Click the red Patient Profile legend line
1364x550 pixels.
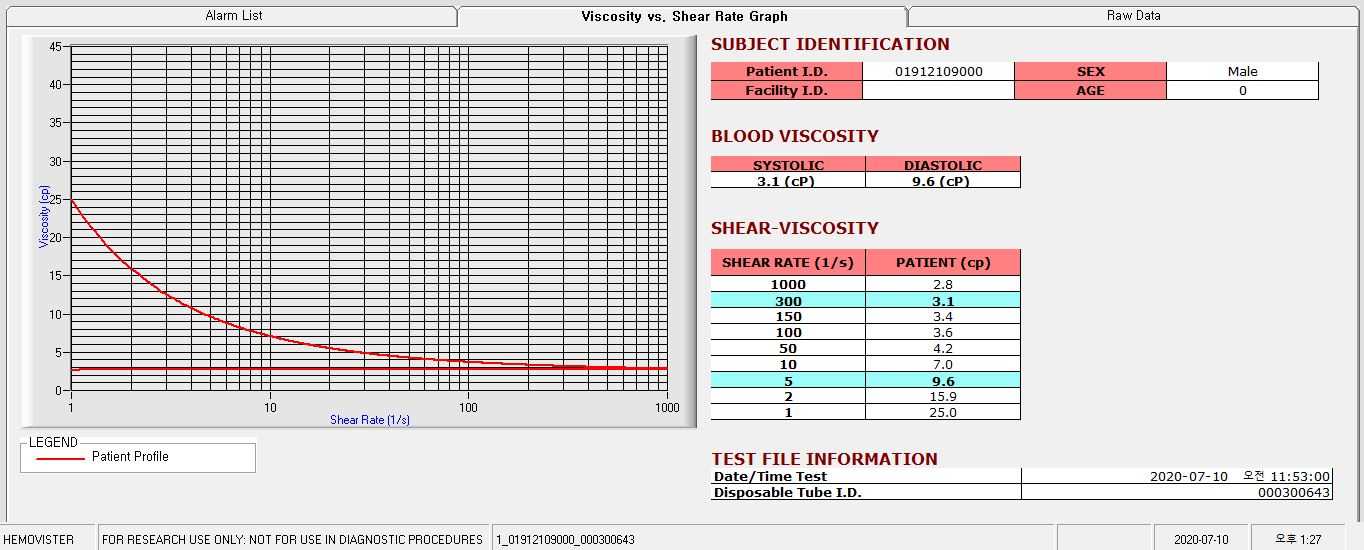click(x=60, y=458)
